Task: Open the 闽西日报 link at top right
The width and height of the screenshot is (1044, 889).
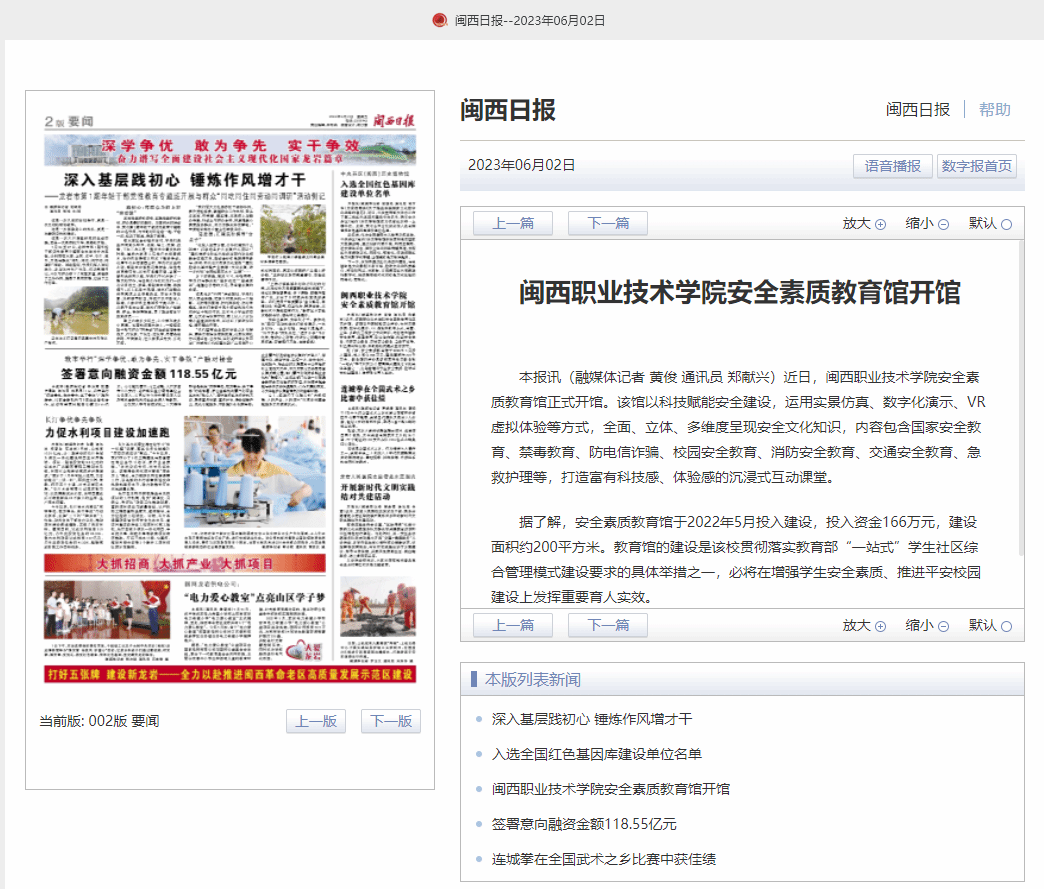Action: tap(917, 109)
